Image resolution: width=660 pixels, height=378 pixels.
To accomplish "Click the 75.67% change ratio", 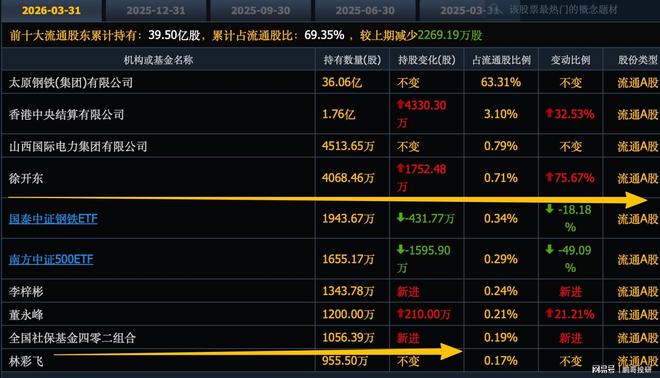I will tap(570, 178).
